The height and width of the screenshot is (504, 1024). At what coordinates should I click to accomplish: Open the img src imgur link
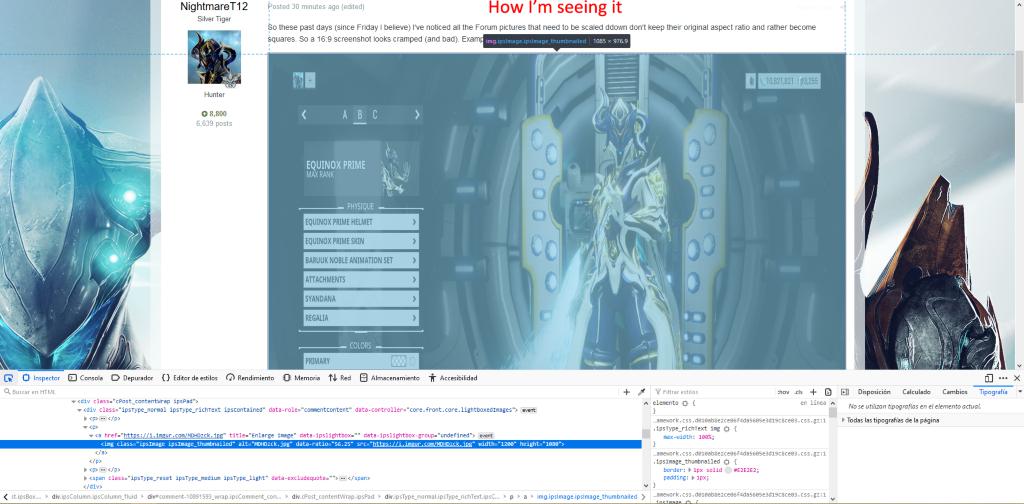click(x=422, y=444)
